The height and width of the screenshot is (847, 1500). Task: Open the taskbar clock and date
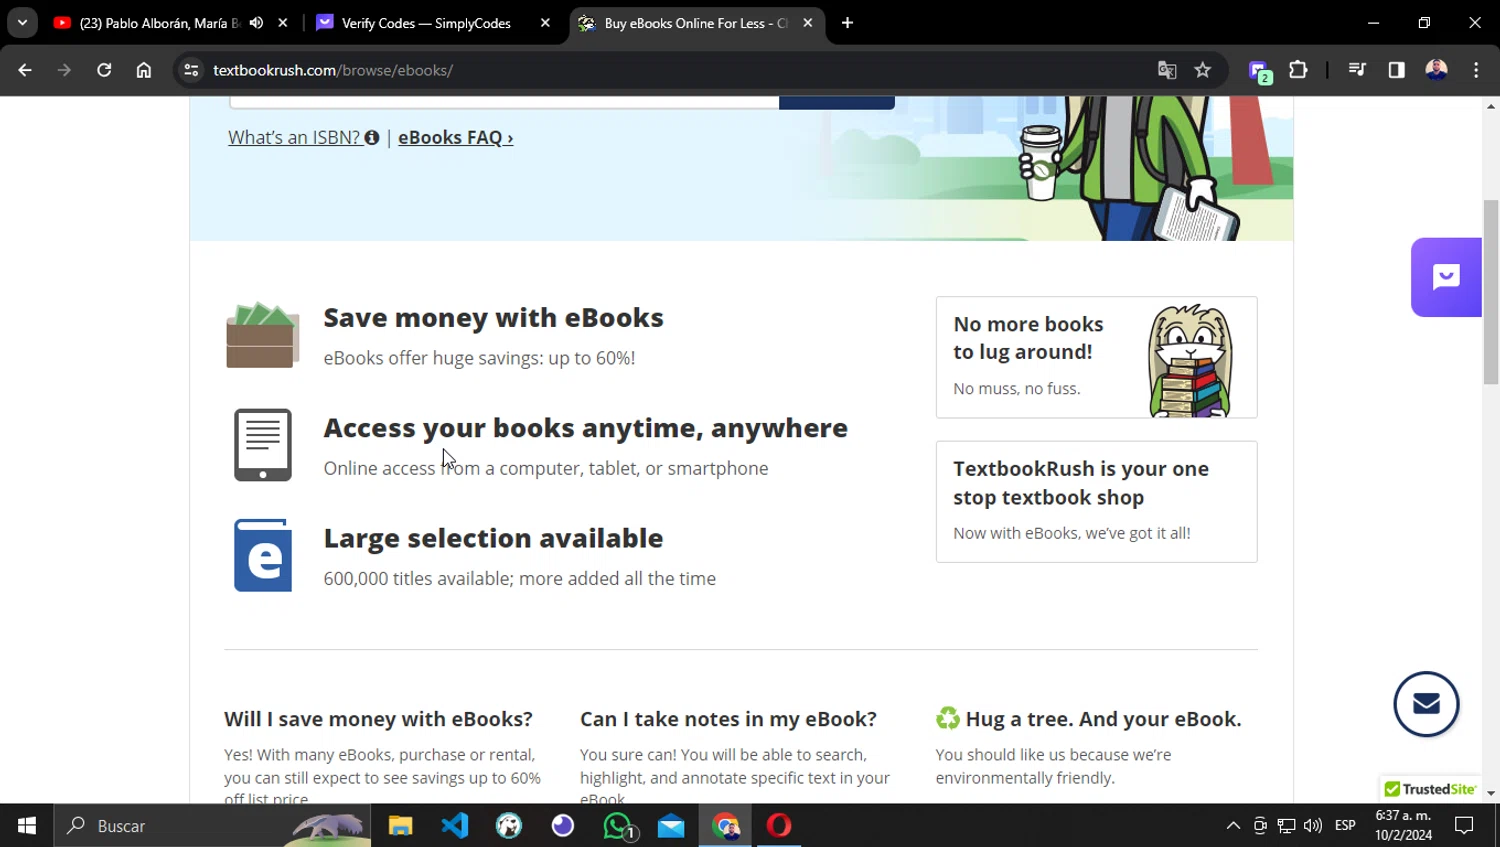(1403, 826)
